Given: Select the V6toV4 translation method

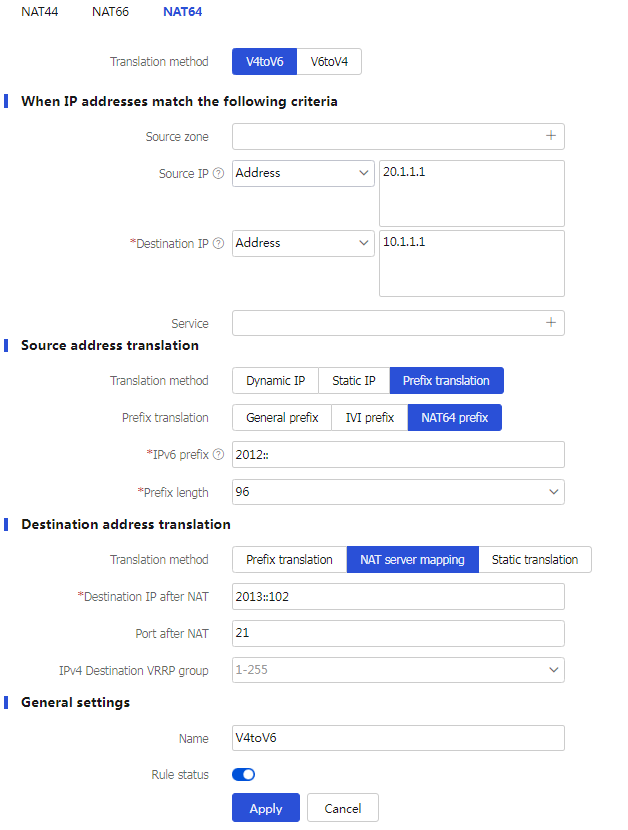Looking at the screenshot, I should click(328, 61).
